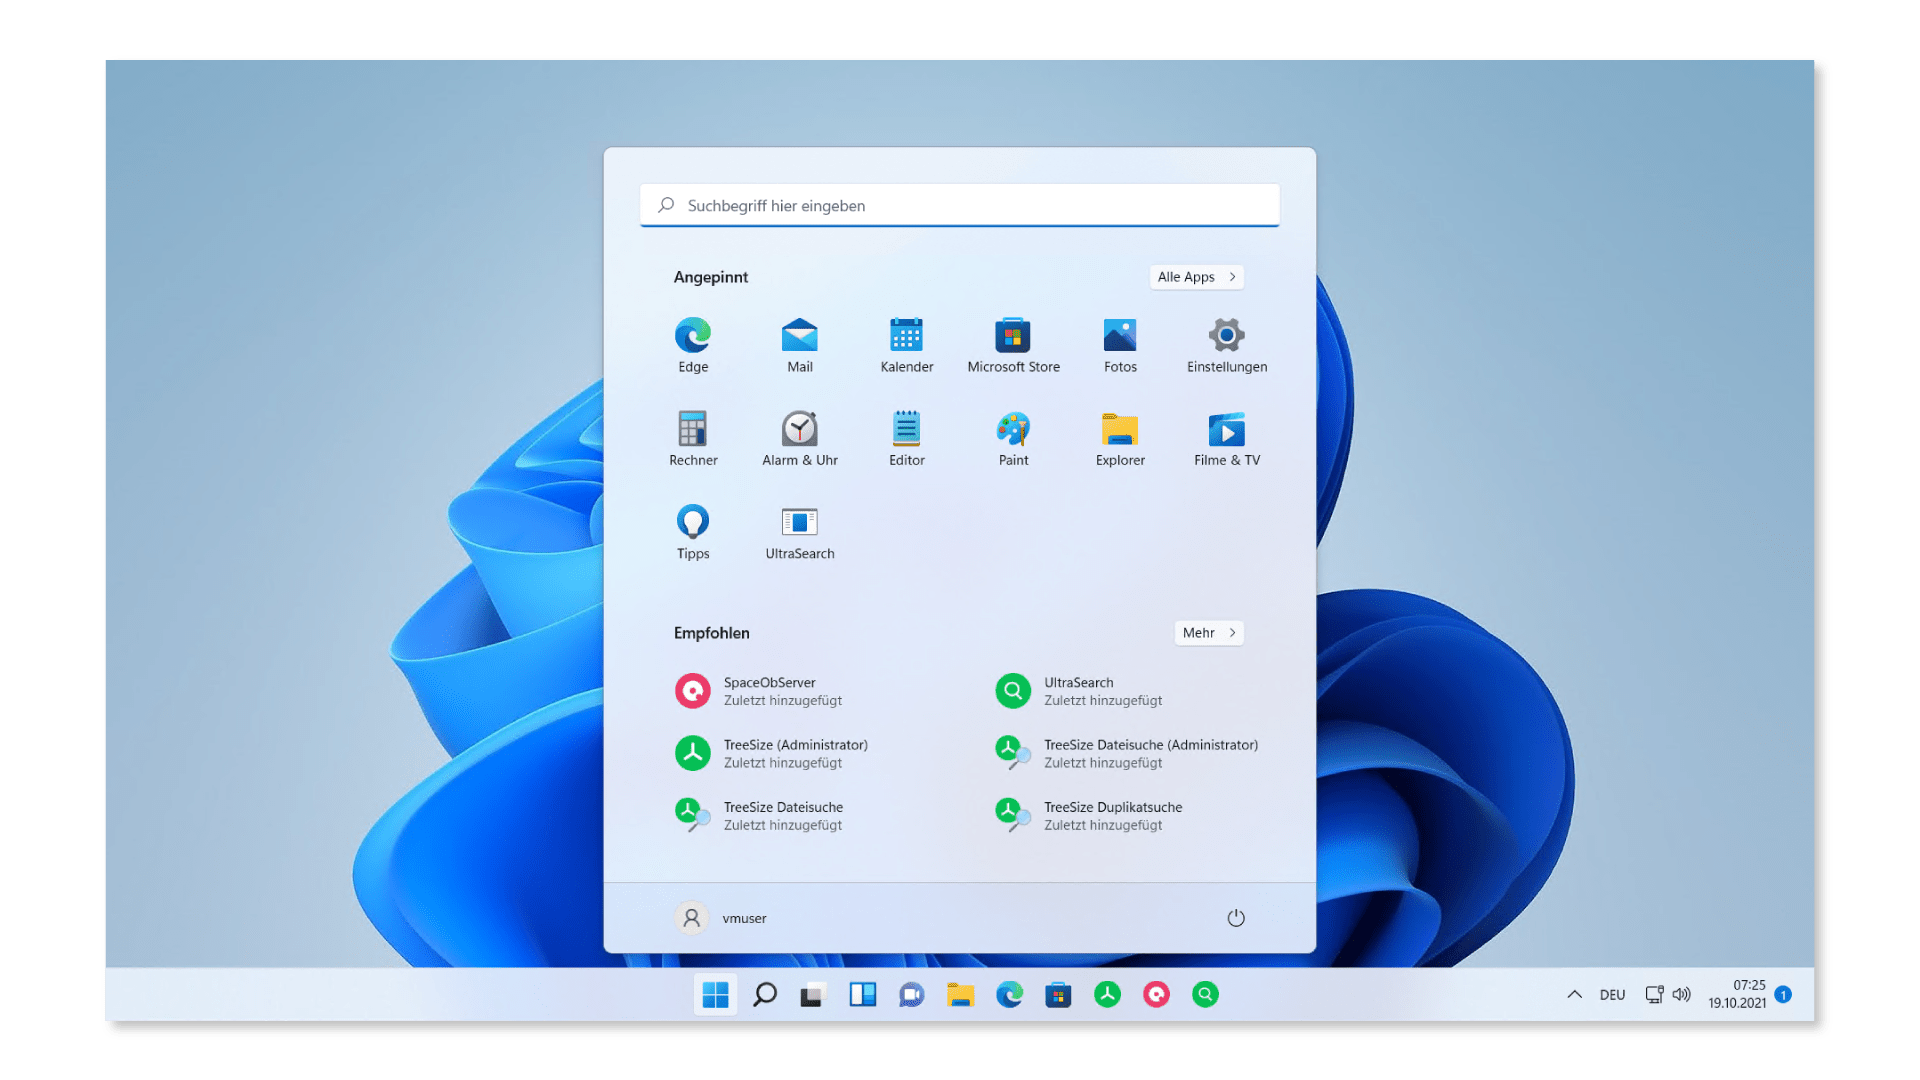Open SpaceObServer from Empfohlen
Viewport: 1920px width, 1080px height.
point(770,690)
